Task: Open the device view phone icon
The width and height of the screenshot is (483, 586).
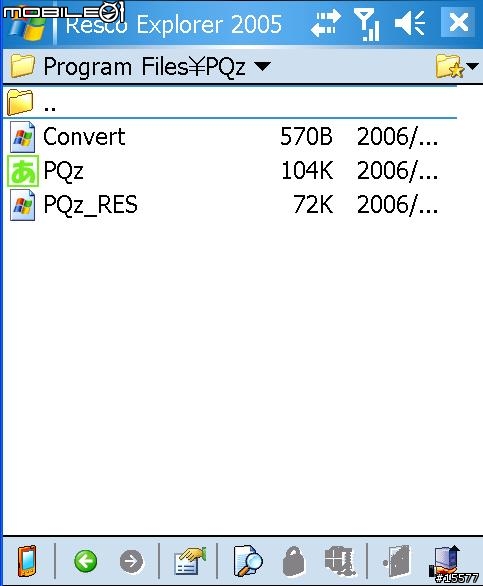Action: pos(27,561)
